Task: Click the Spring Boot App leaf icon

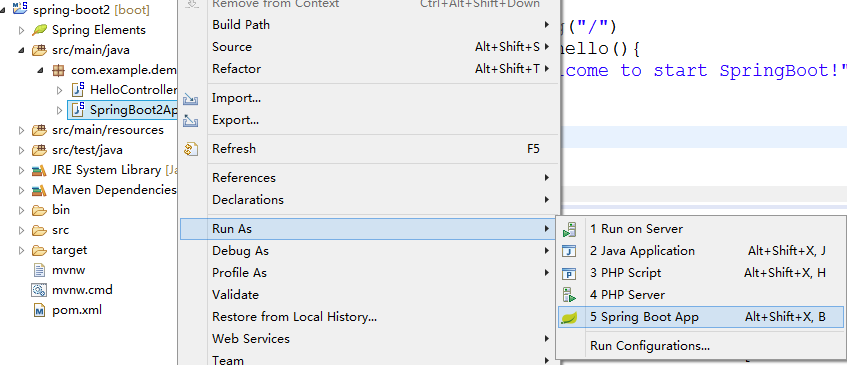Action: coord(570,317)
